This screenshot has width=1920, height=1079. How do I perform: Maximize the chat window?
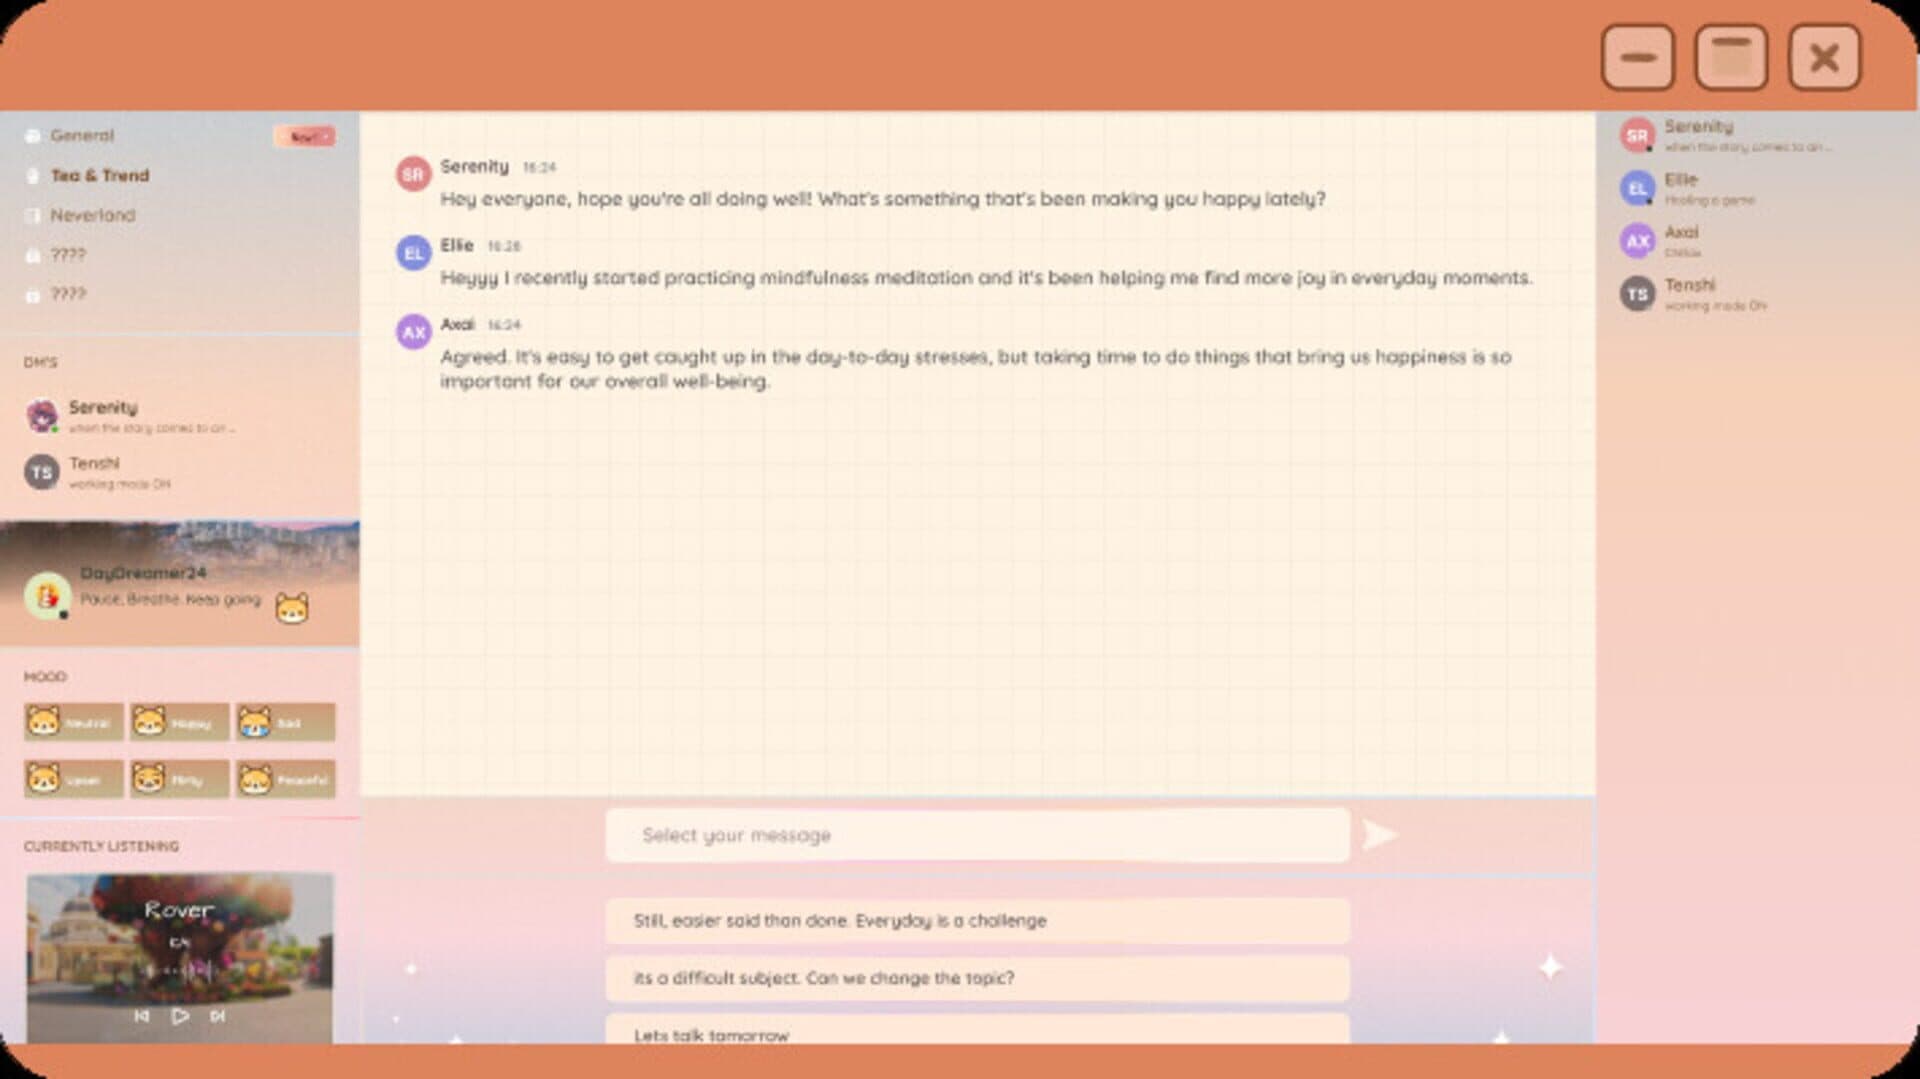click(x=1731, y=57)
